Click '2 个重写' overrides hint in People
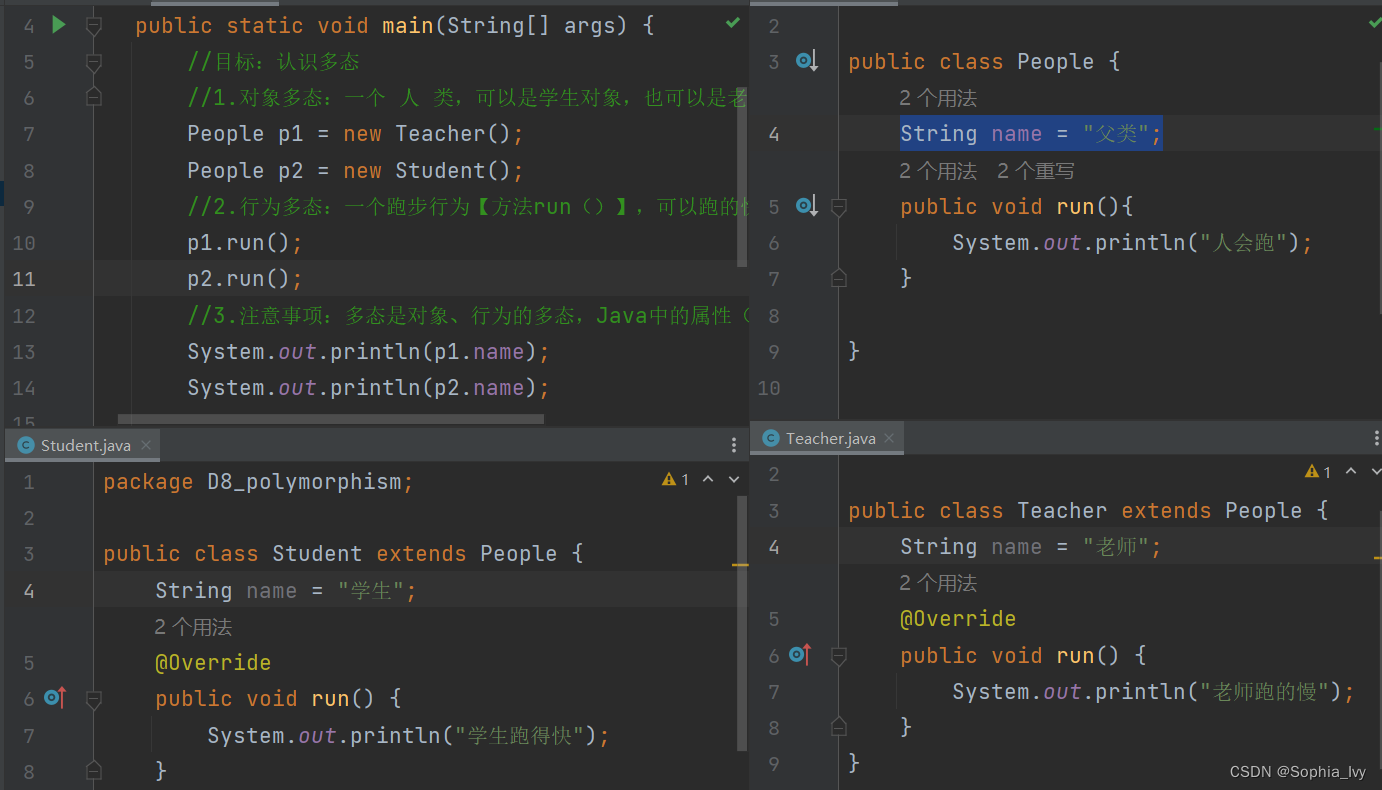 1036,171
